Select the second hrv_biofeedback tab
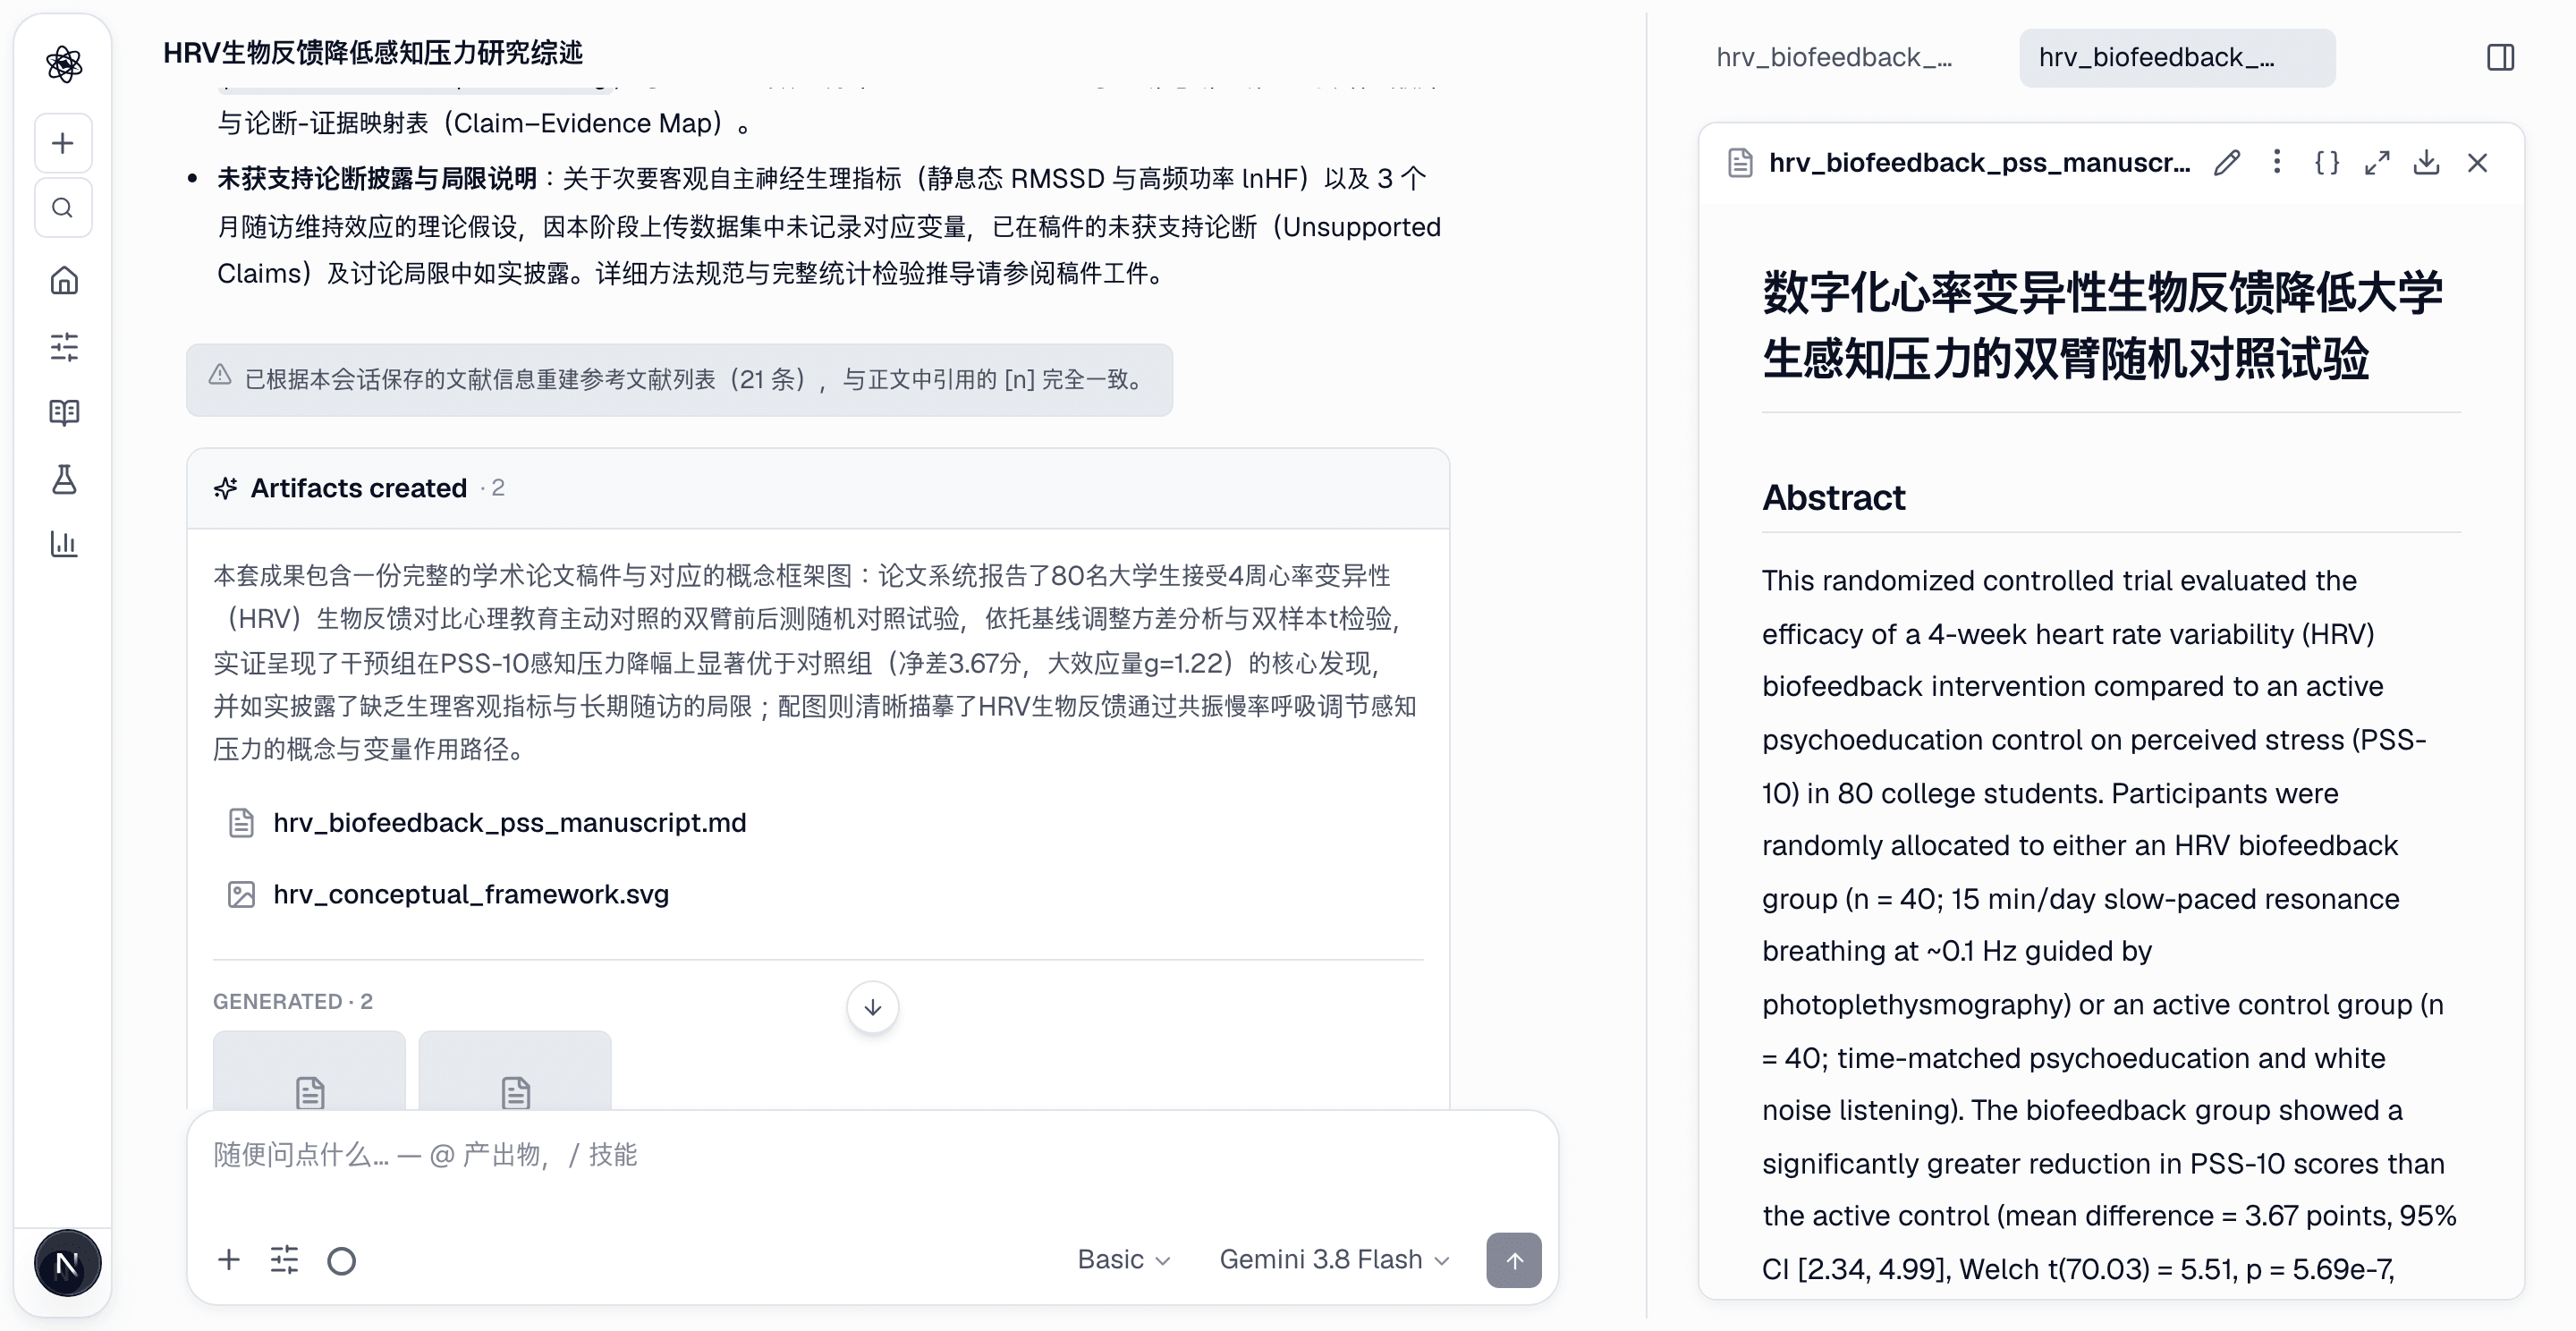Screen dimensions: 2576x1331 point(2177,58)
